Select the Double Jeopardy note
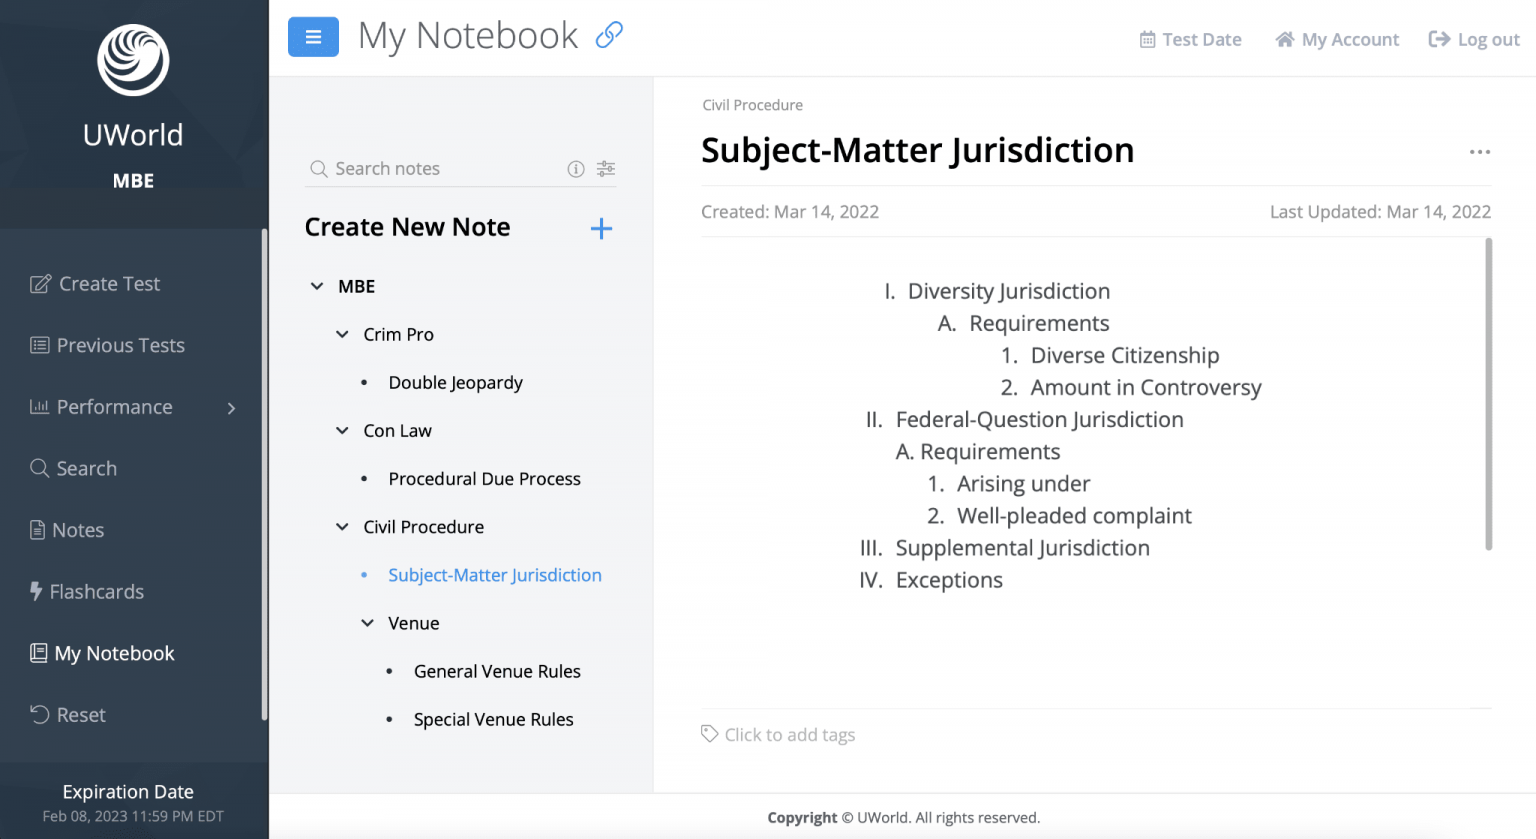The image size is (1536, 839). (x=455, y=382)
